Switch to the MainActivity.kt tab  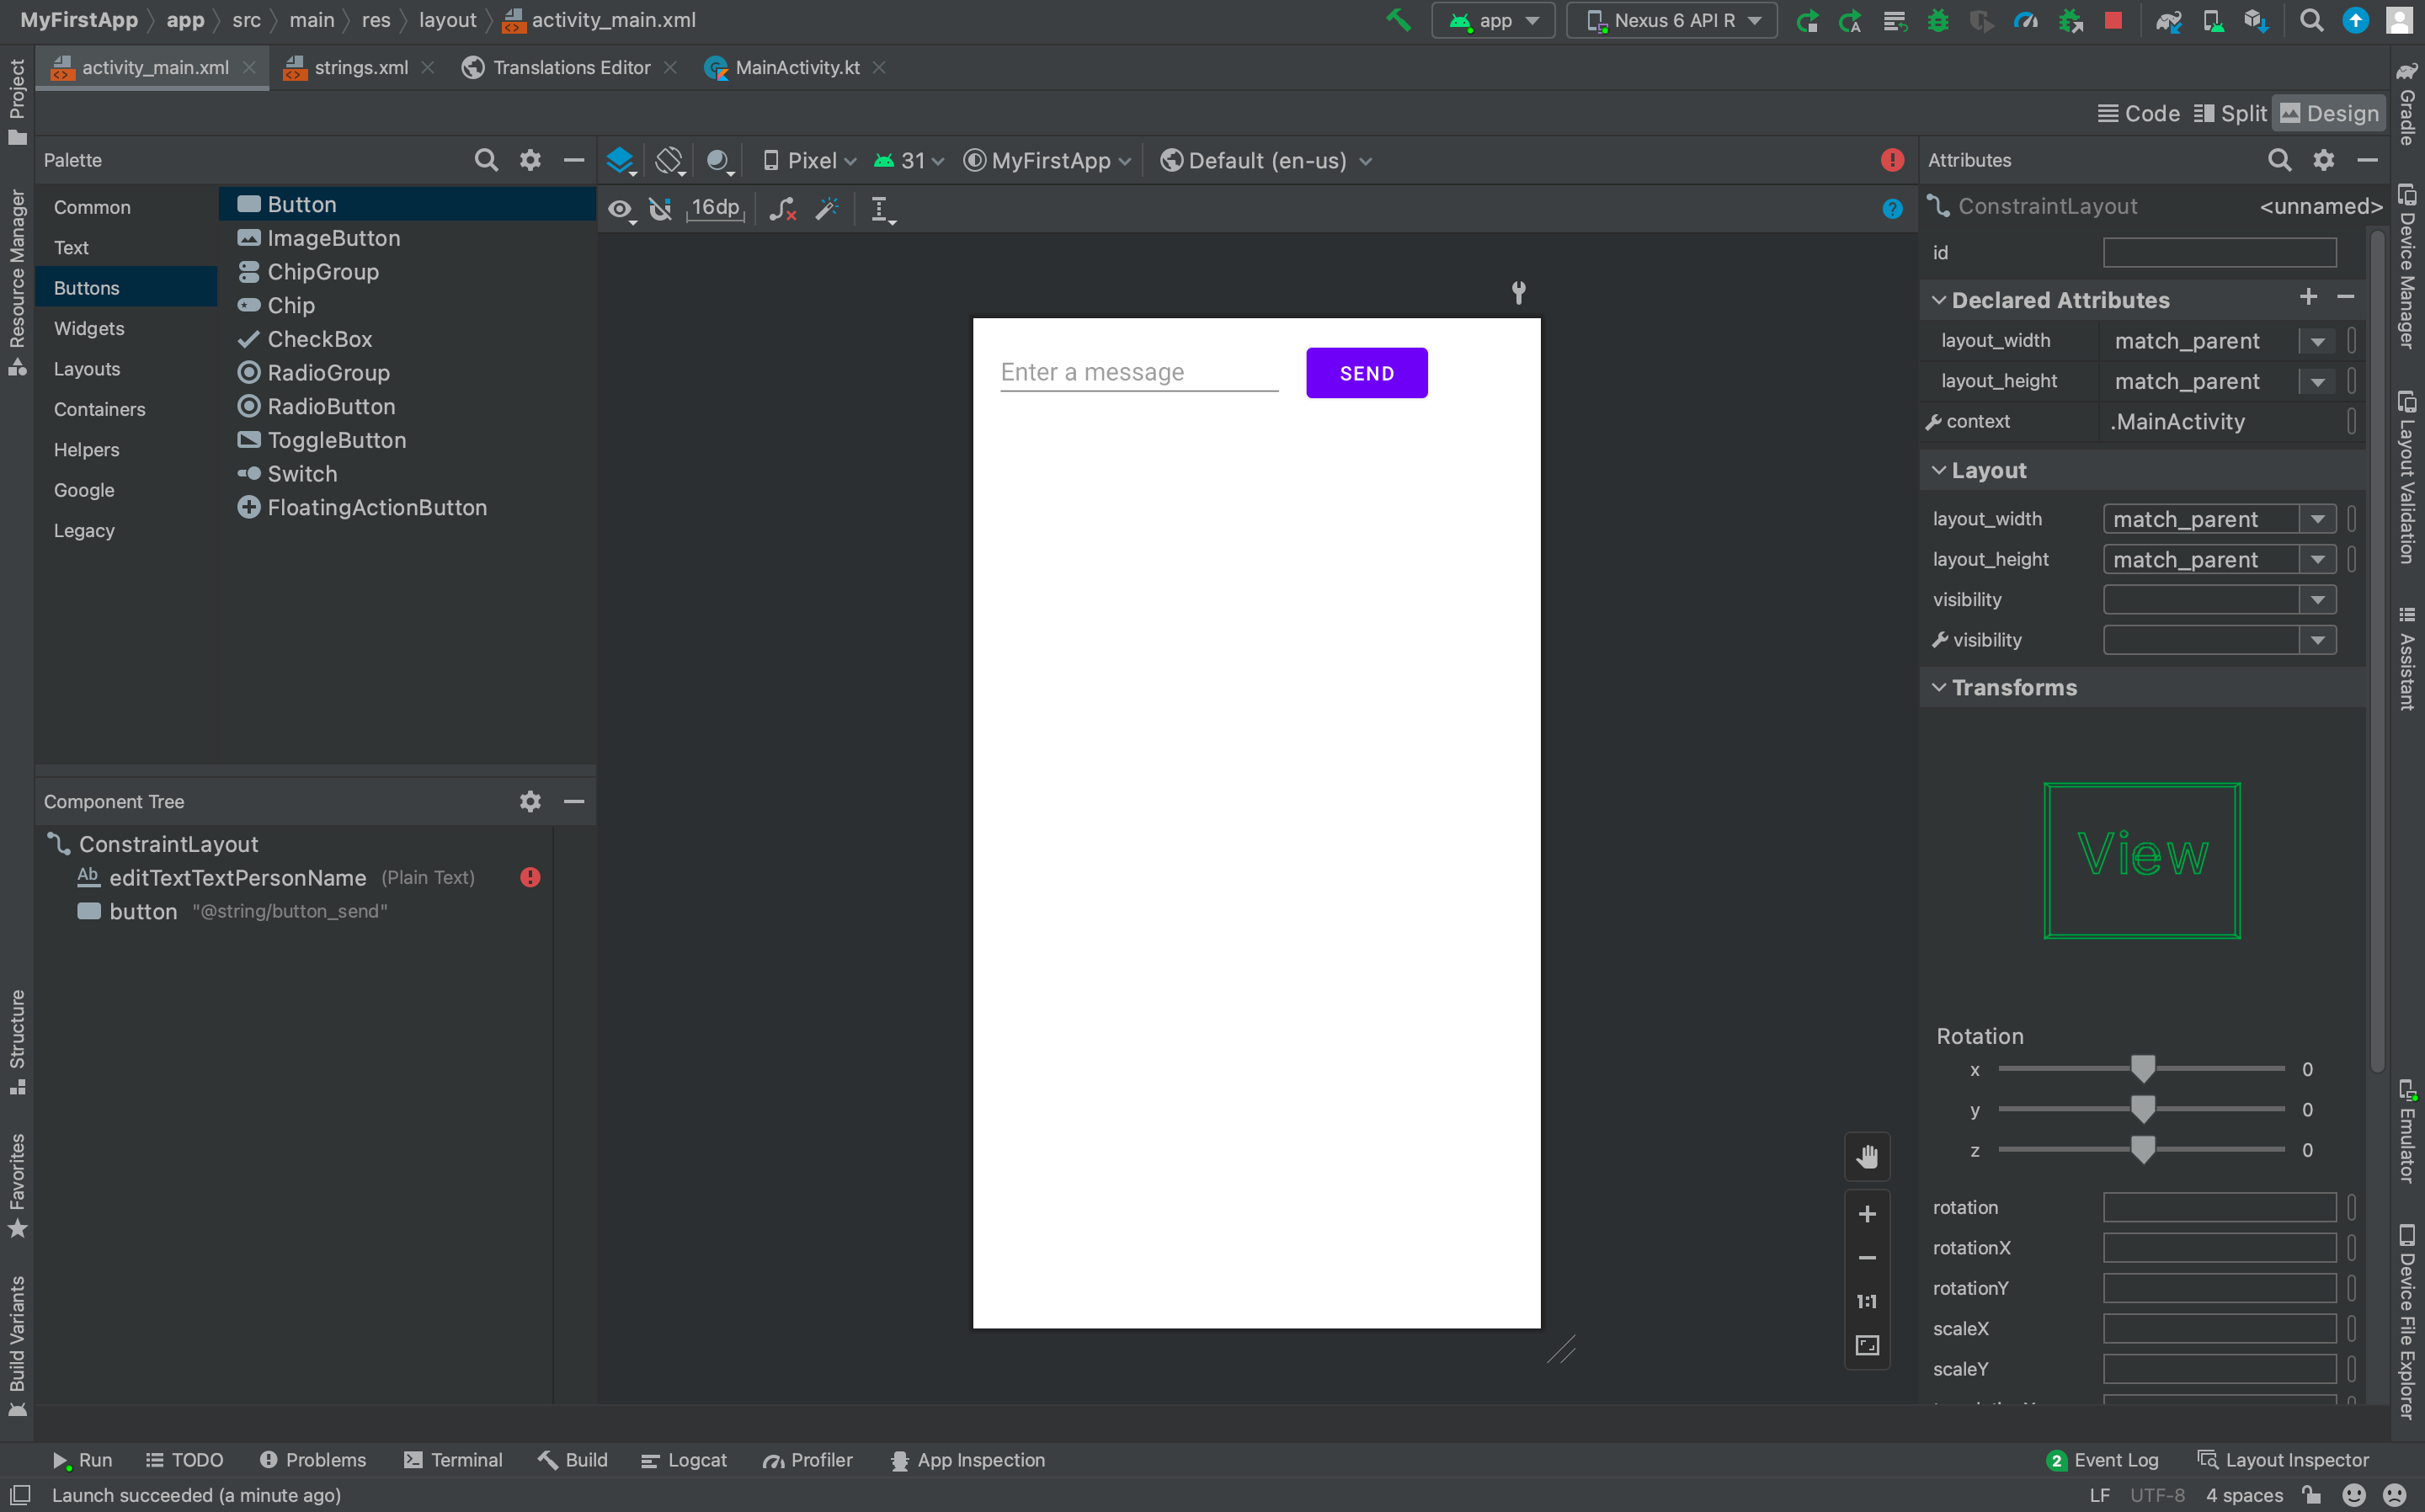click(x=796, y=67)
